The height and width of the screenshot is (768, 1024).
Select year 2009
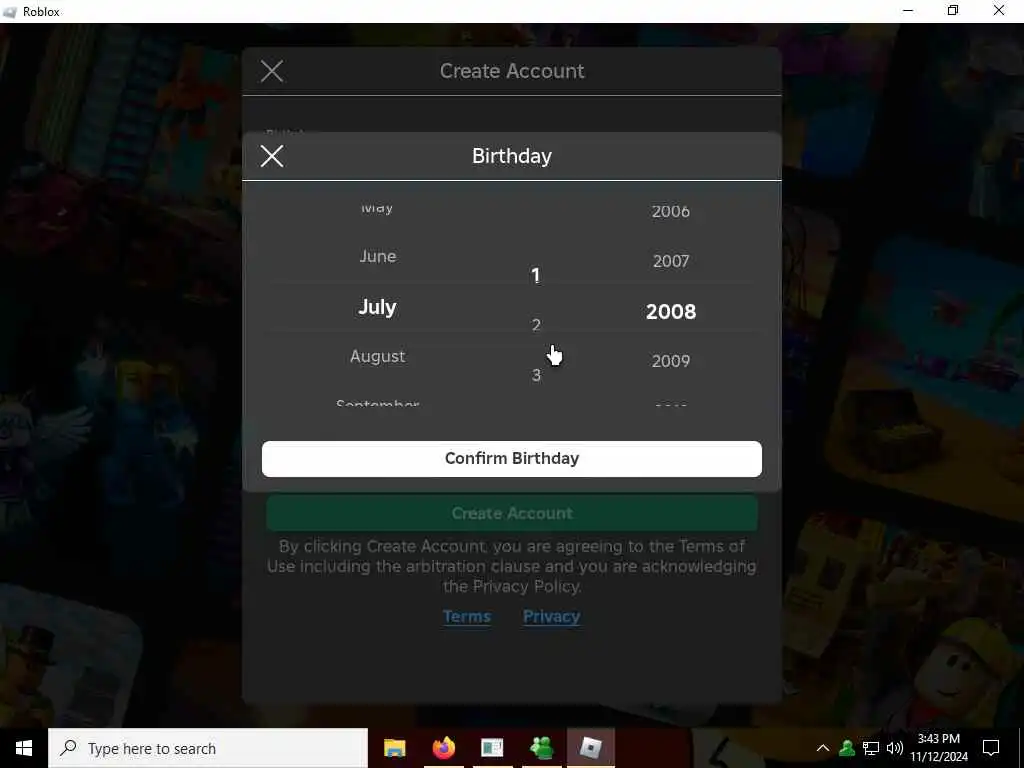[671, 361]
